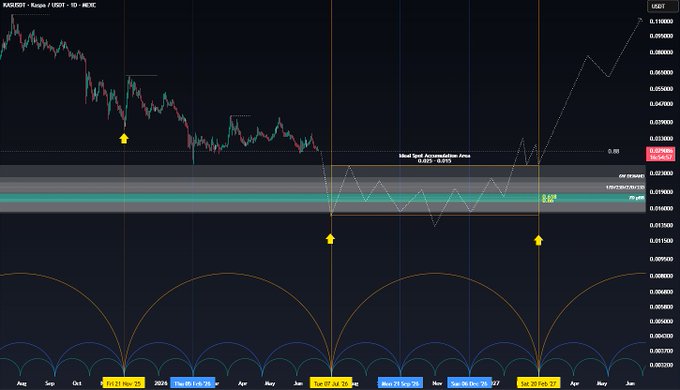The width and height of the screenshot is (680, 390).
Task: Click the 0.065000 price axis label
Action: (661, 72)
